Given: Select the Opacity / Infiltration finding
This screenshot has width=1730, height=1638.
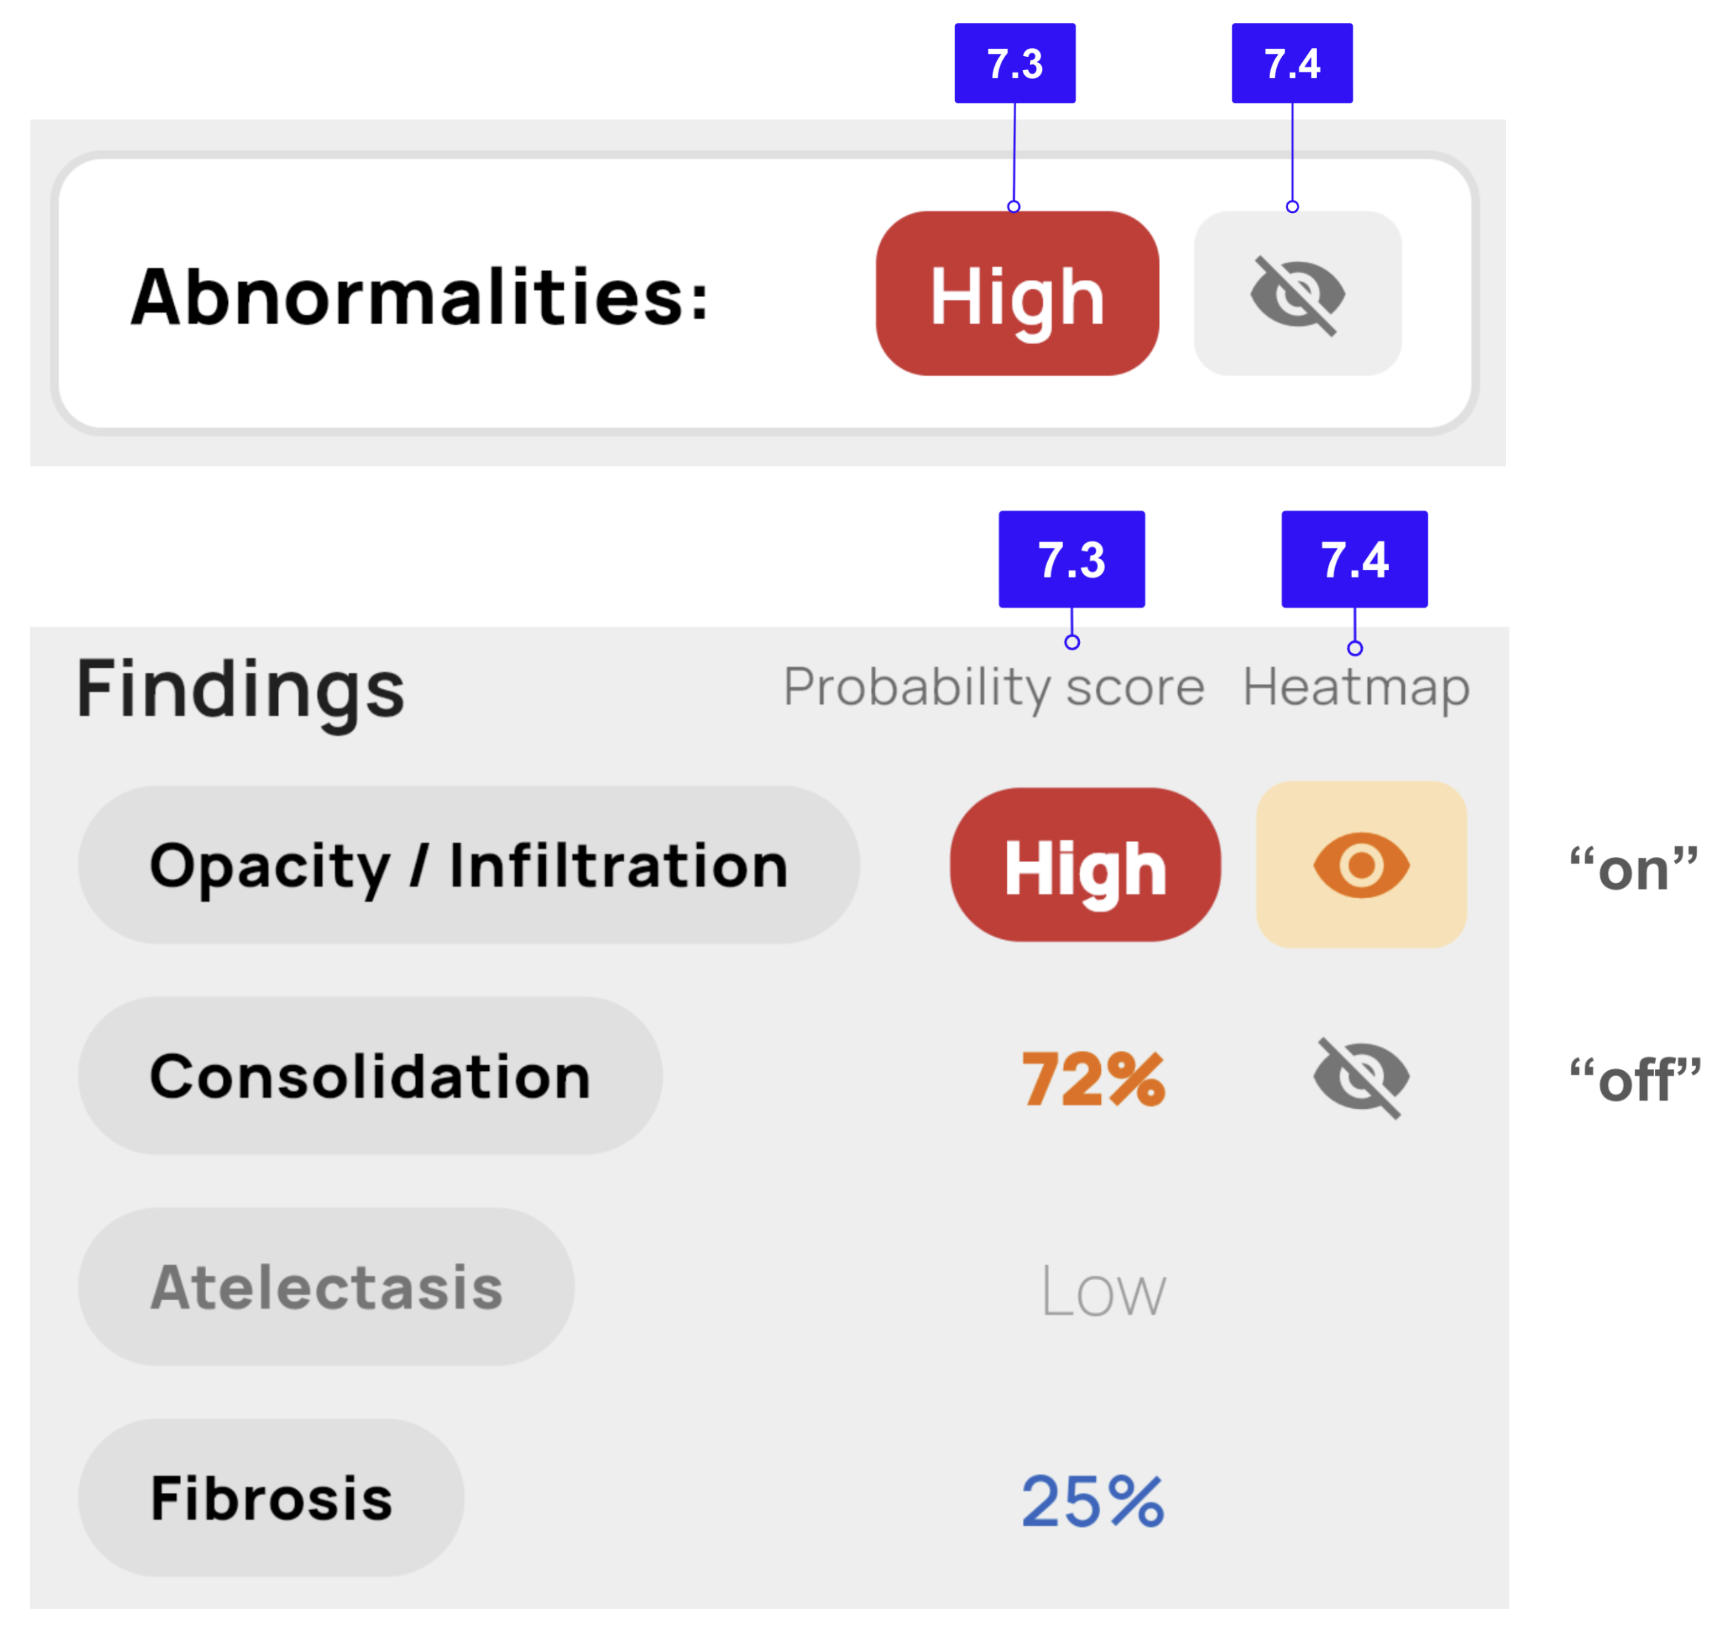Looking at the screenshot, I should coord(468,866).
